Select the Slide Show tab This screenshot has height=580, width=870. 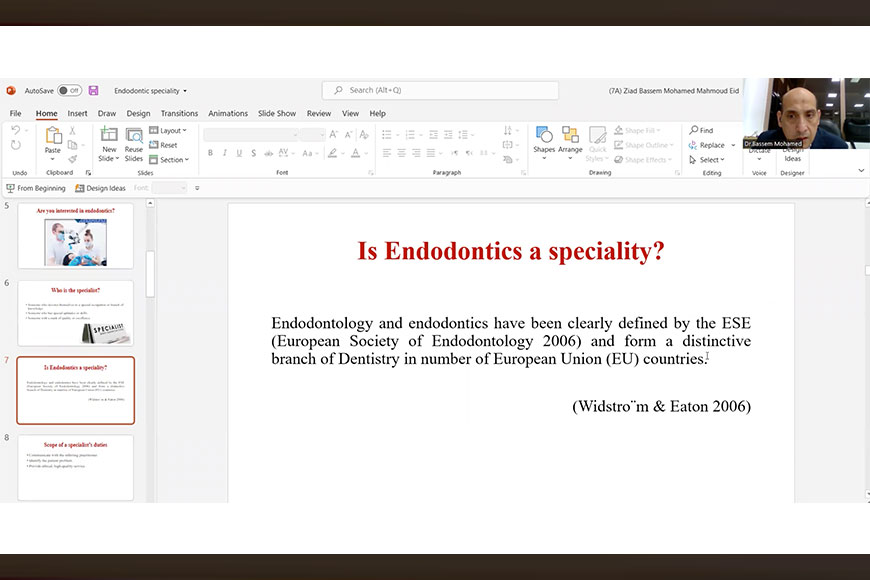(x=277, y=113)
